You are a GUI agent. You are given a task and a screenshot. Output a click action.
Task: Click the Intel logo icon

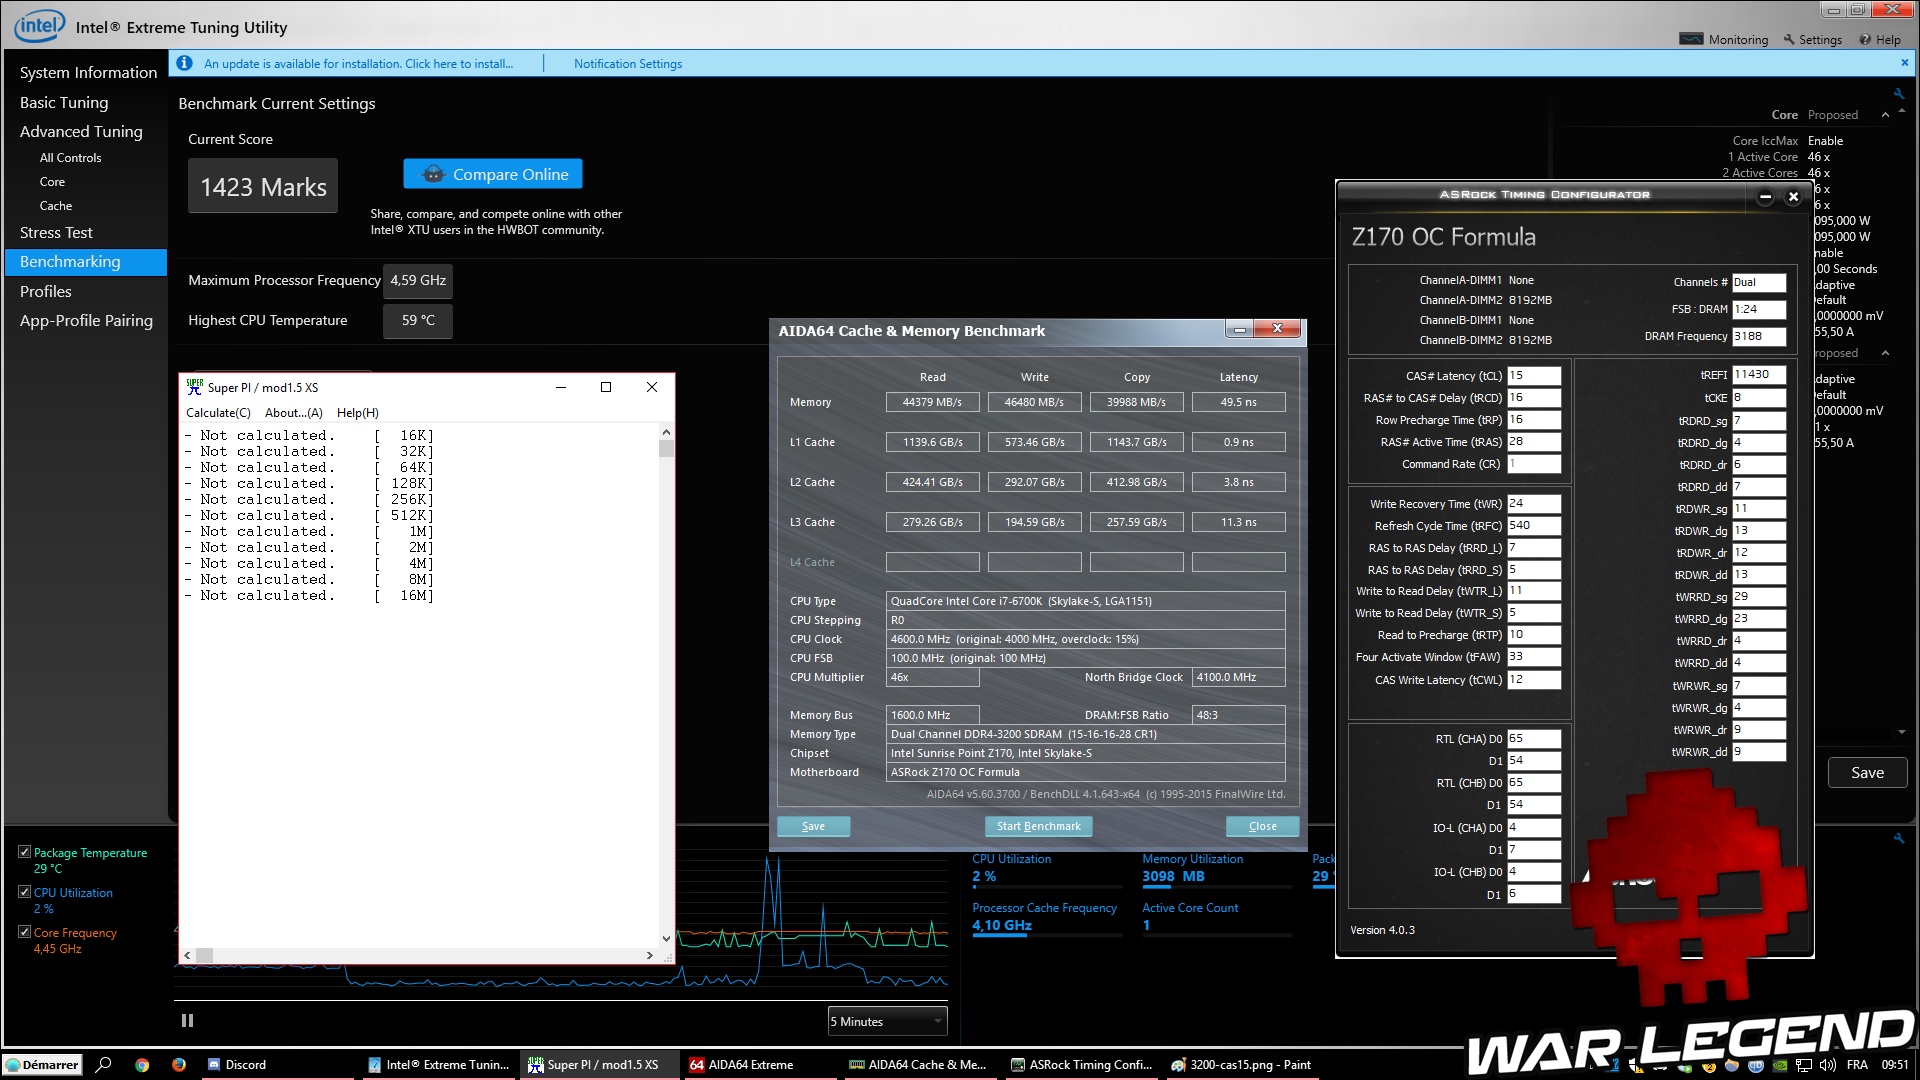click(39, 25)
